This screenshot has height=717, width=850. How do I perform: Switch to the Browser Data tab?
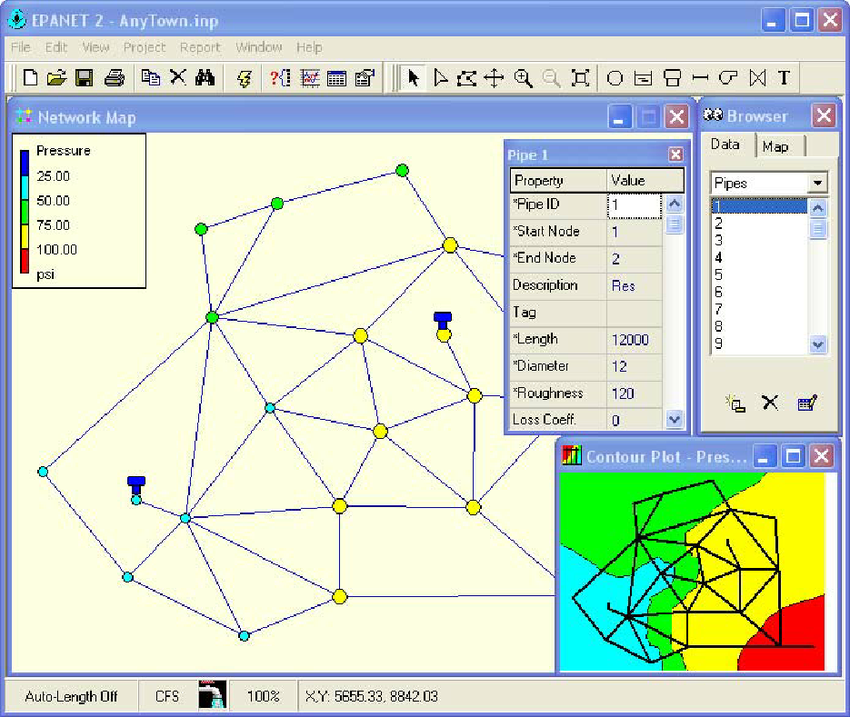tap(725, 145)
